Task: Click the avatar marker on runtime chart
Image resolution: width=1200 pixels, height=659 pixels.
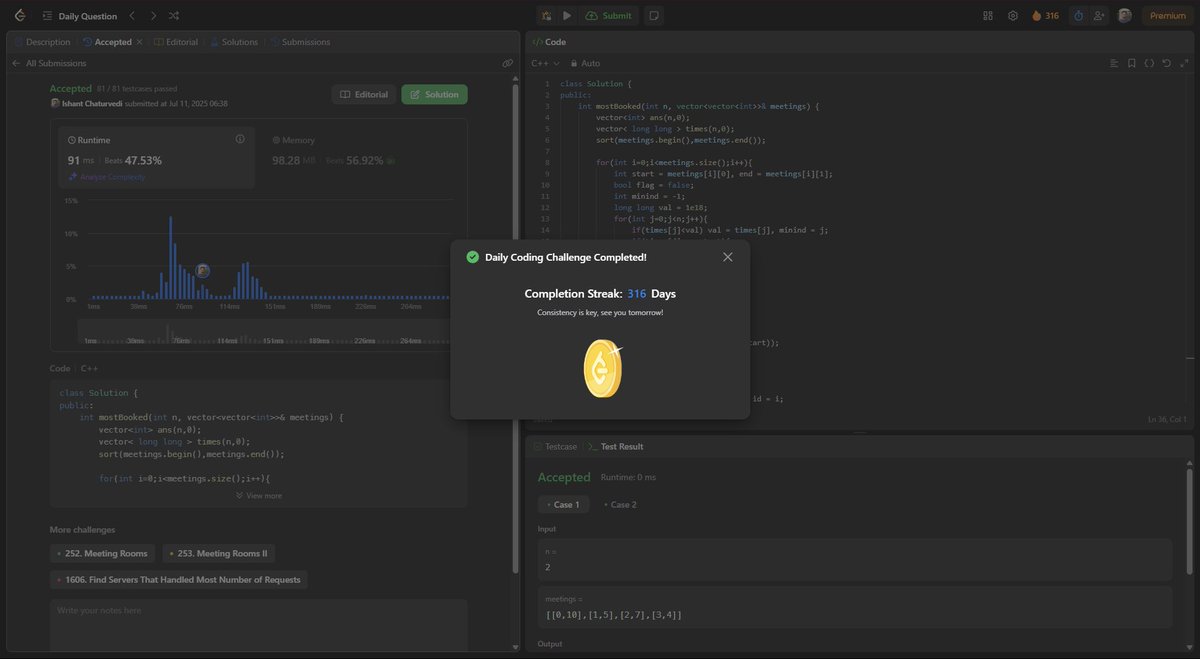Action: (x=203, y=271)
